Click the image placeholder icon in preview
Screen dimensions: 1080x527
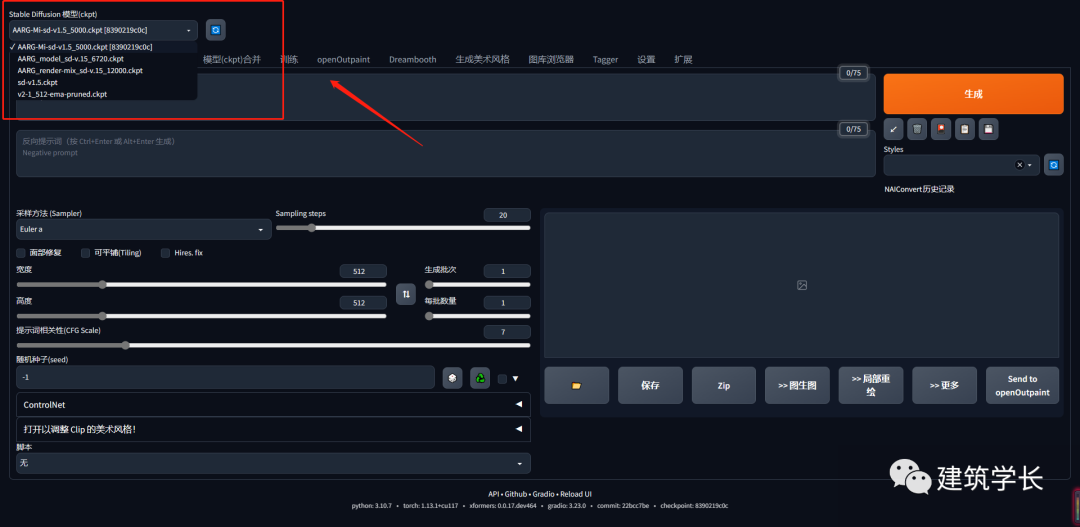click(802, 285)
